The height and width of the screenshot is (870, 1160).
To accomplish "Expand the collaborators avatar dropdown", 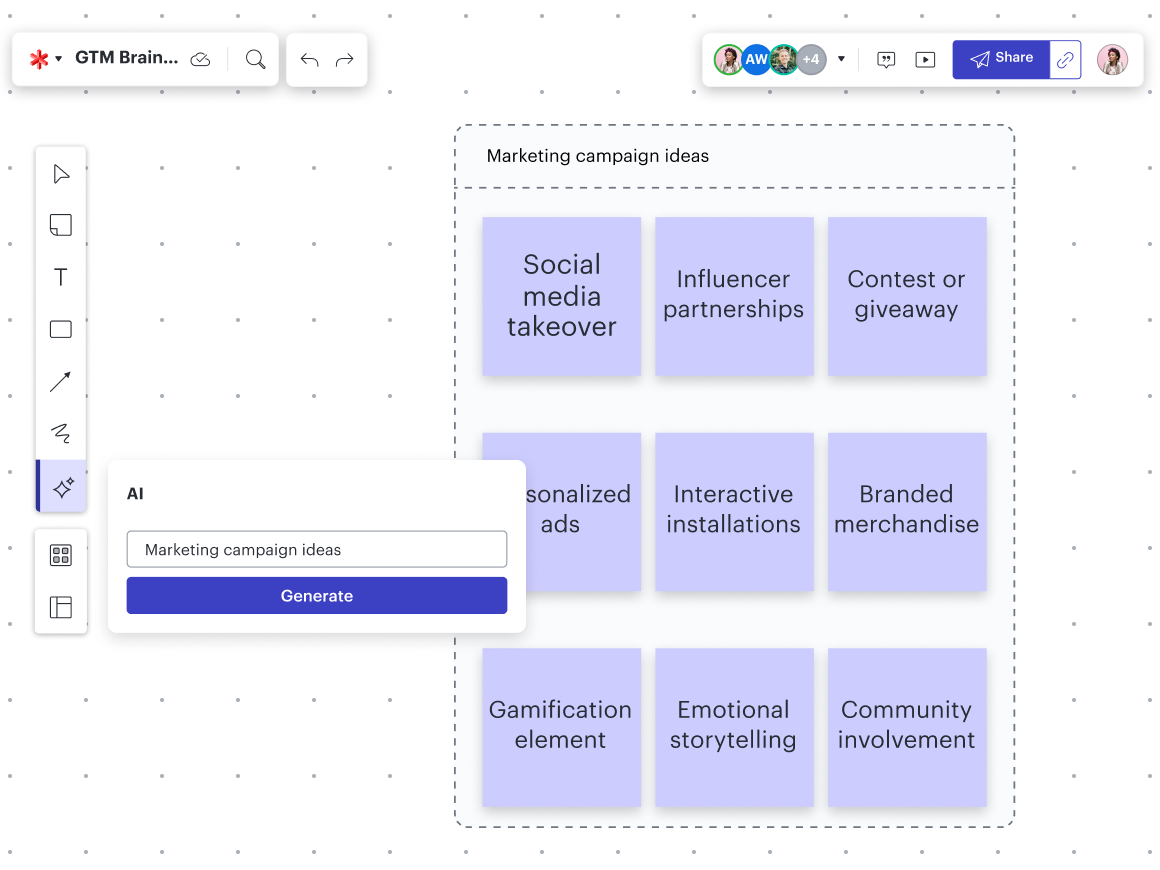I will point(841,59).
